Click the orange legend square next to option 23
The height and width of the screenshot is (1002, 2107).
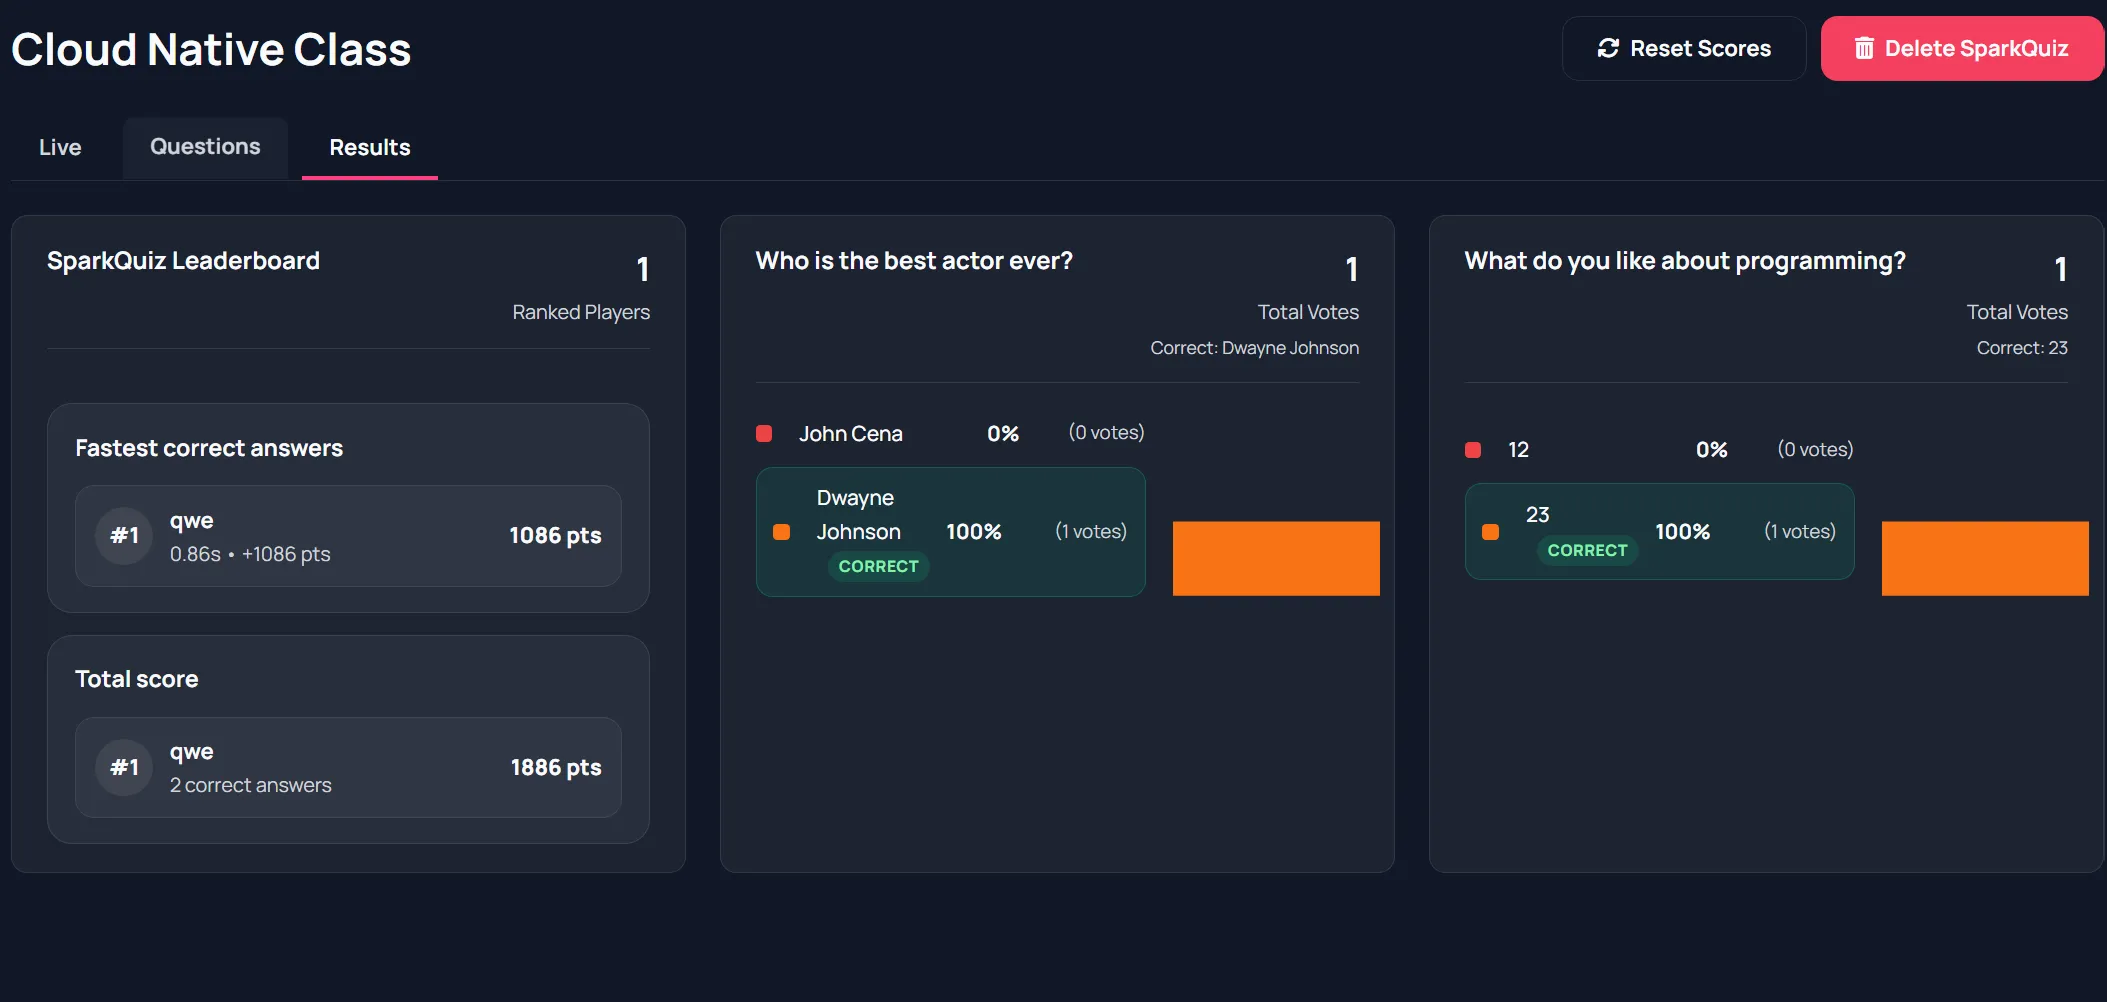tap(1491, 531)
